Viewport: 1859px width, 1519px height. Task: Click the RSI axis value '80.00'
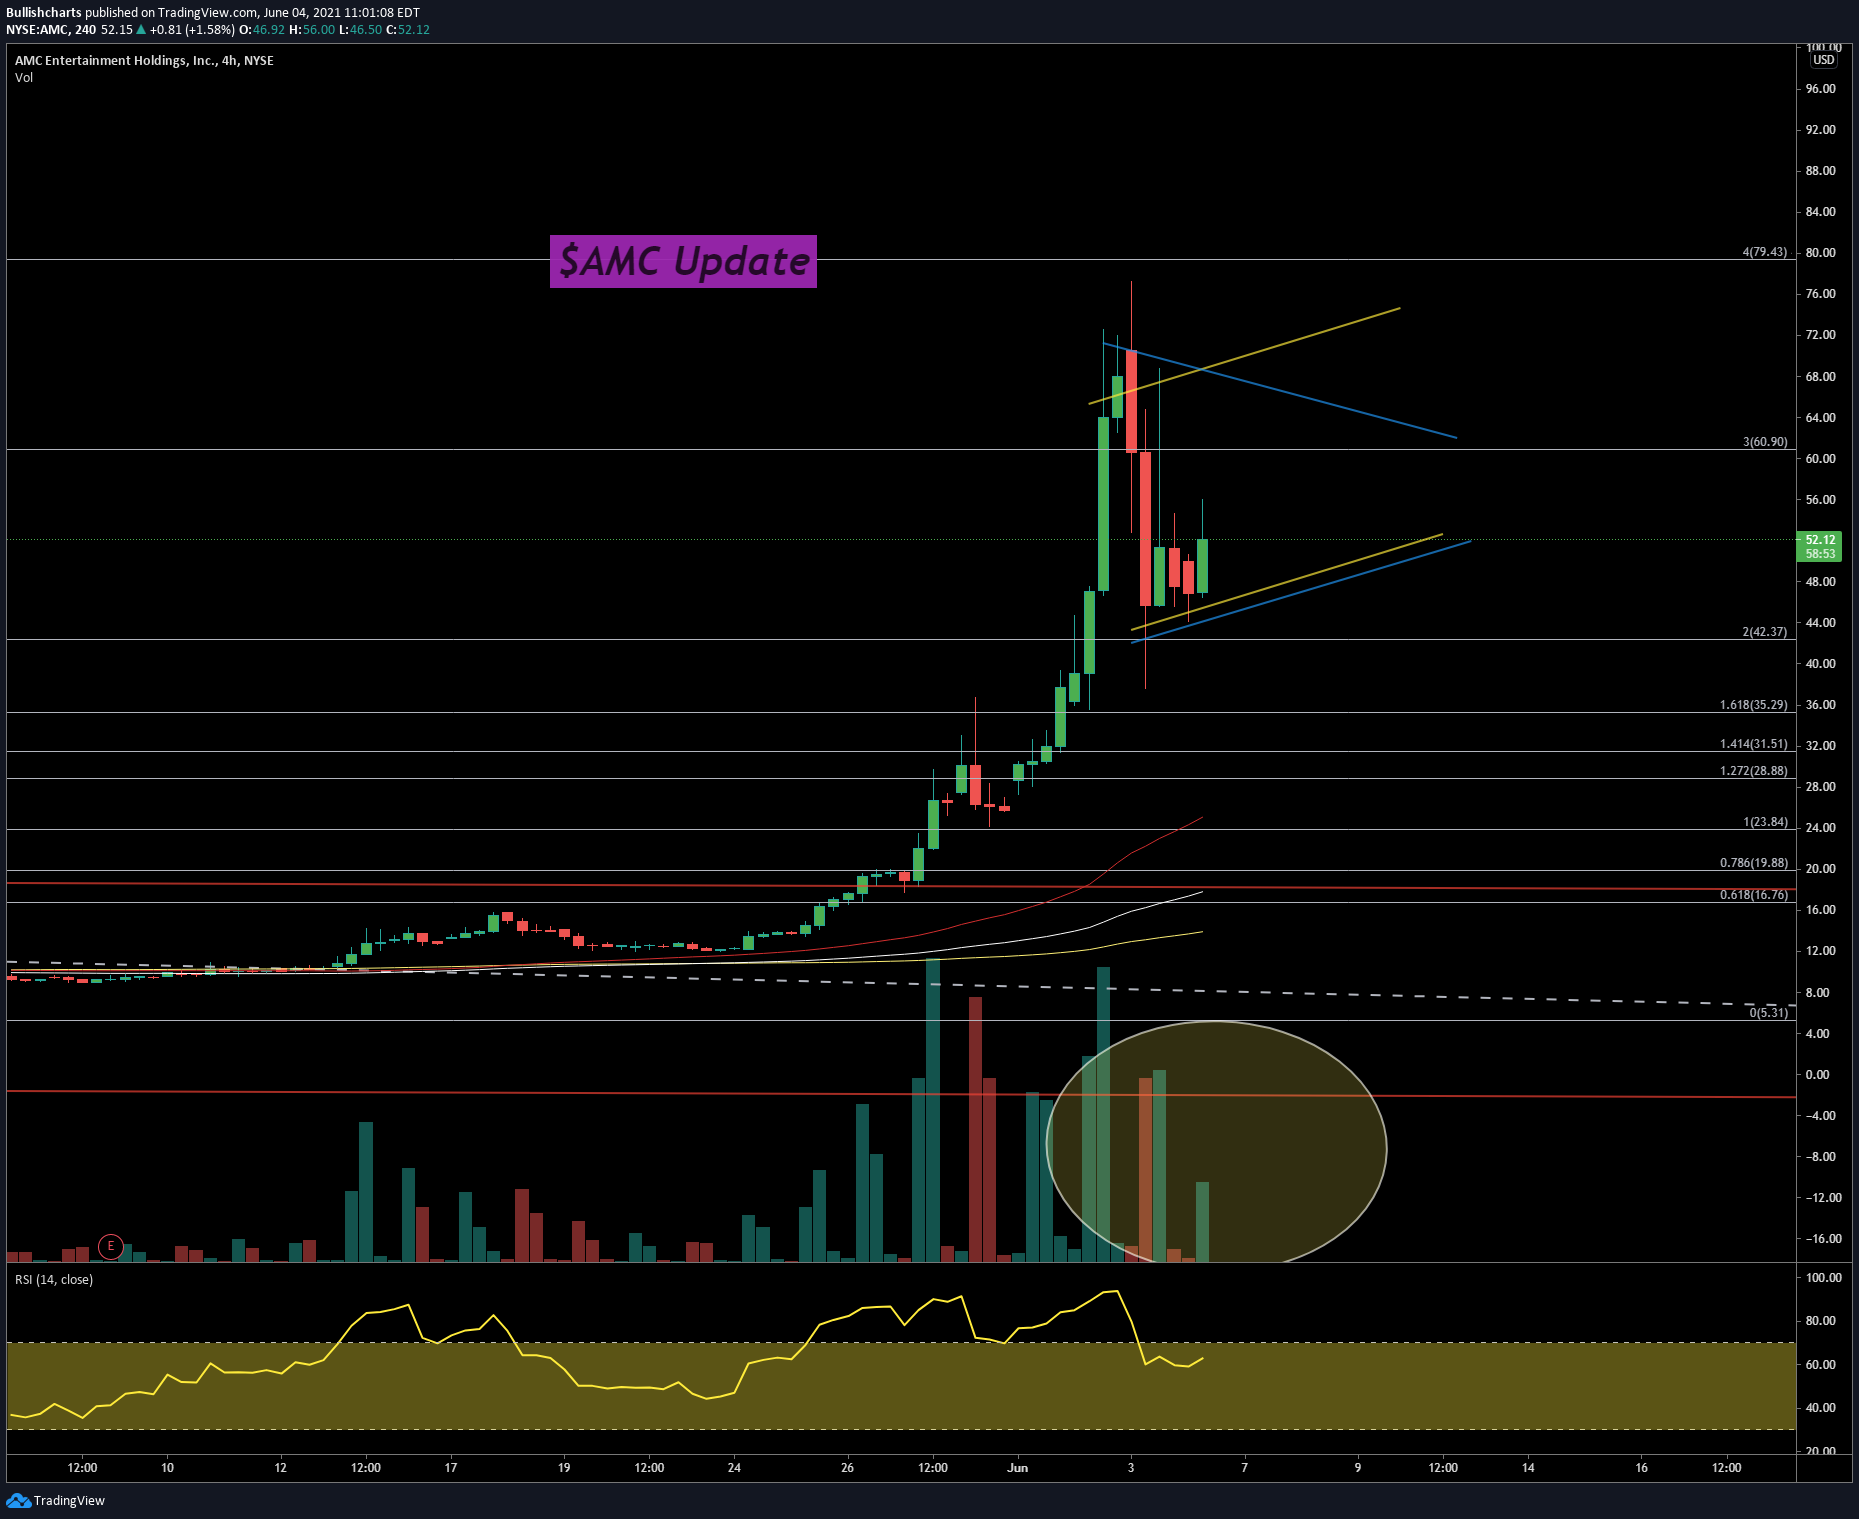point(1823,1321)
